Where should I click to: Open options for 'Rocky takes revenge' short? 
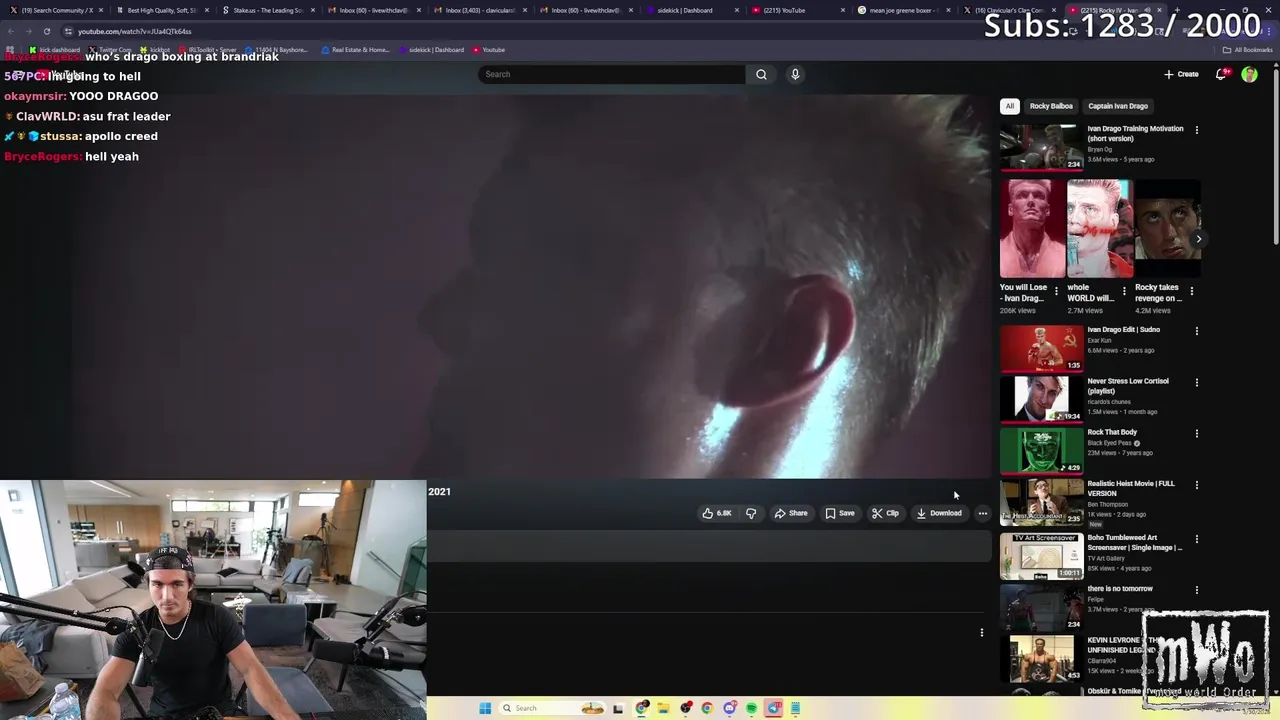tap(1191, 291)
